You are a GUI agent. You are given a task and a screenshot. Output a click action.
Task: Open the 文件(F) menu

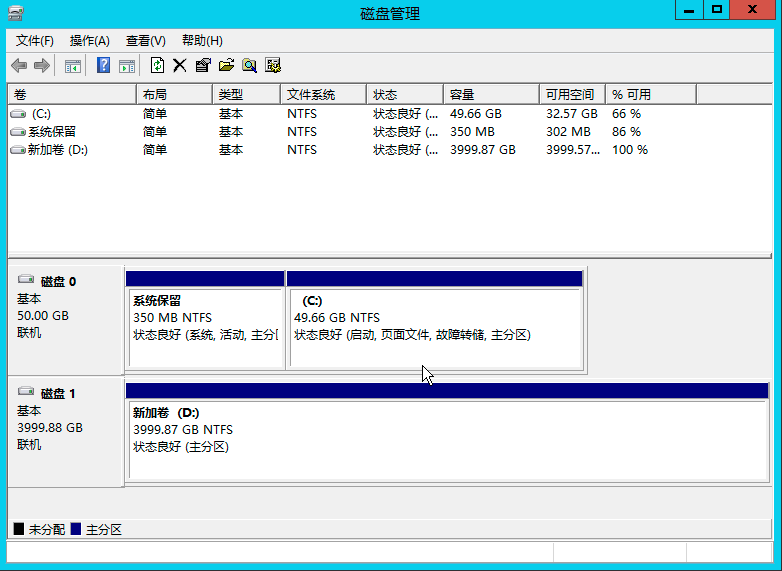35,41
